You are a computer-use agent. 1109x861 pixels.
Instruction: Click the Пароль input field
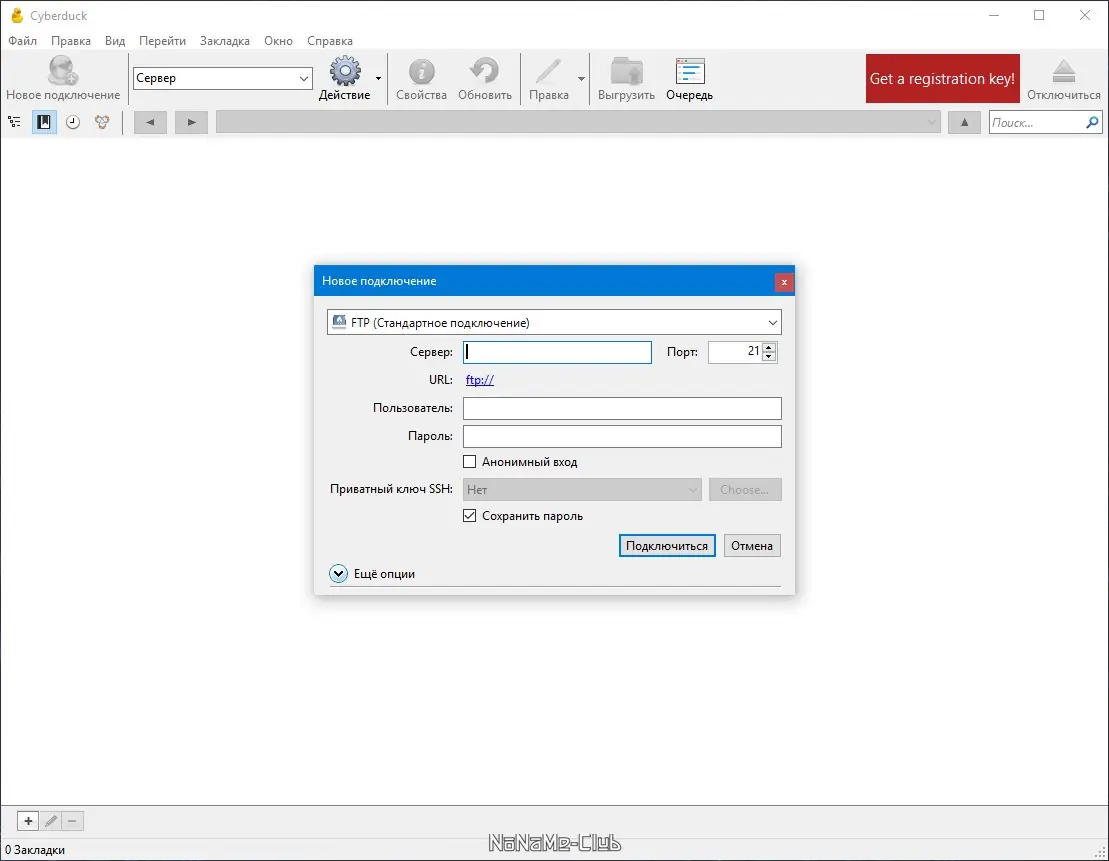[622, 436]
